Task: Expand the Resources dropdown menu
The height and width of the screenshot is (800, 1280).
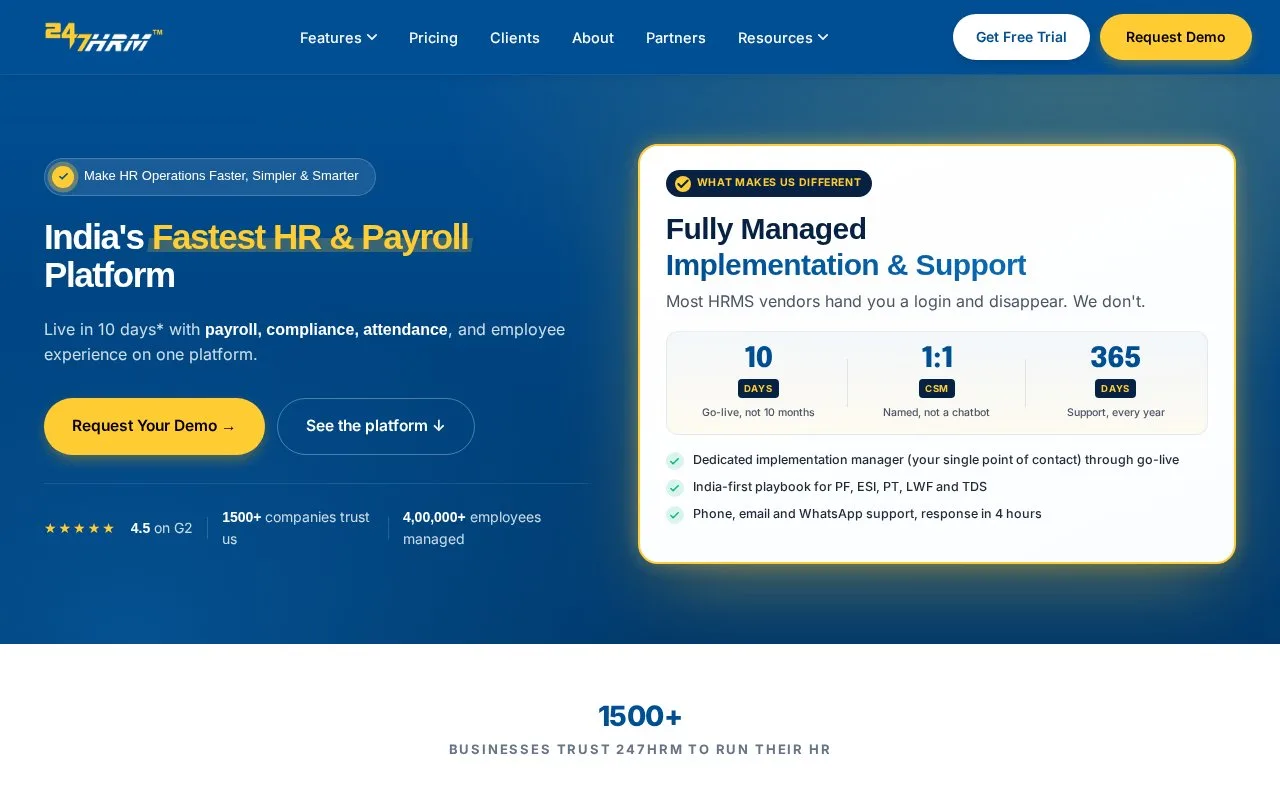Action: (783, 38)
